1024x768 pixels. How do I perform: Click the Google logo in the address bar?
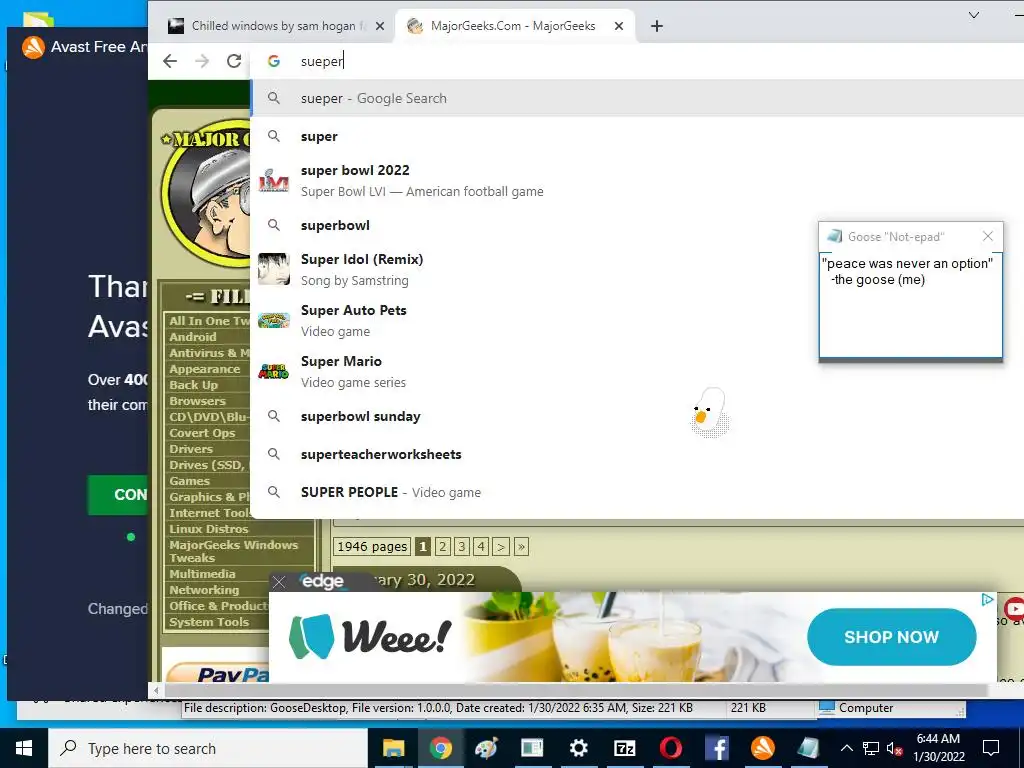(x=274, y=61)
